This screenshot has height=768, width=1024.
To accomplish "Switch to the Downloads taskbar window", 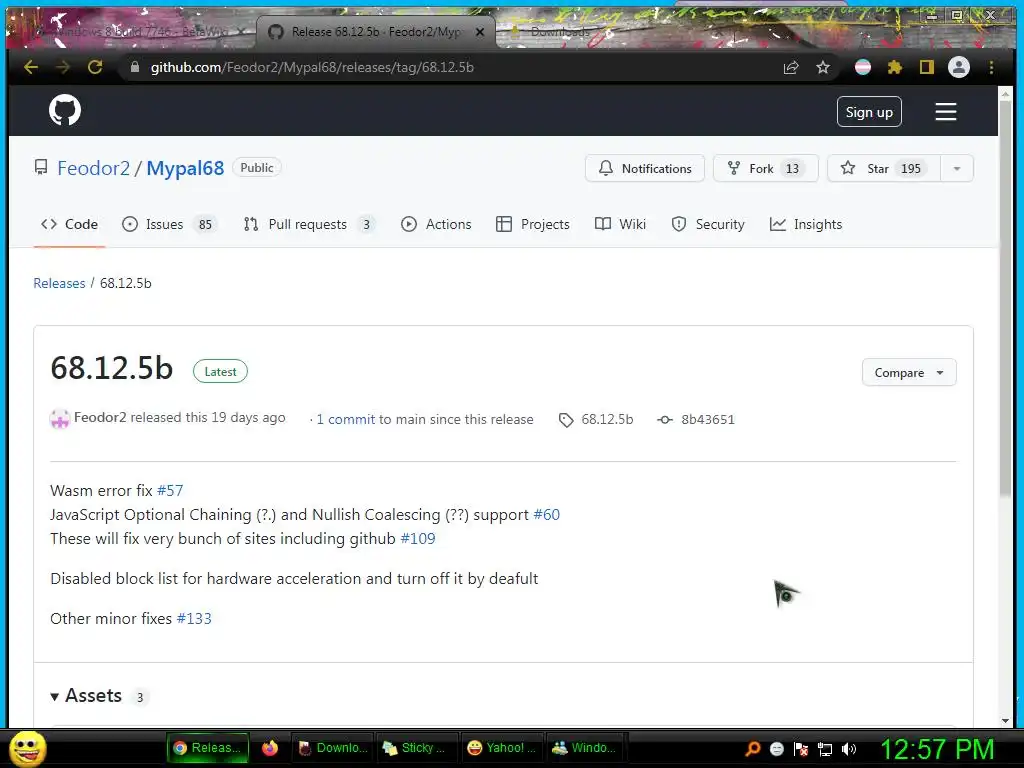I will [x=333, y=748].
